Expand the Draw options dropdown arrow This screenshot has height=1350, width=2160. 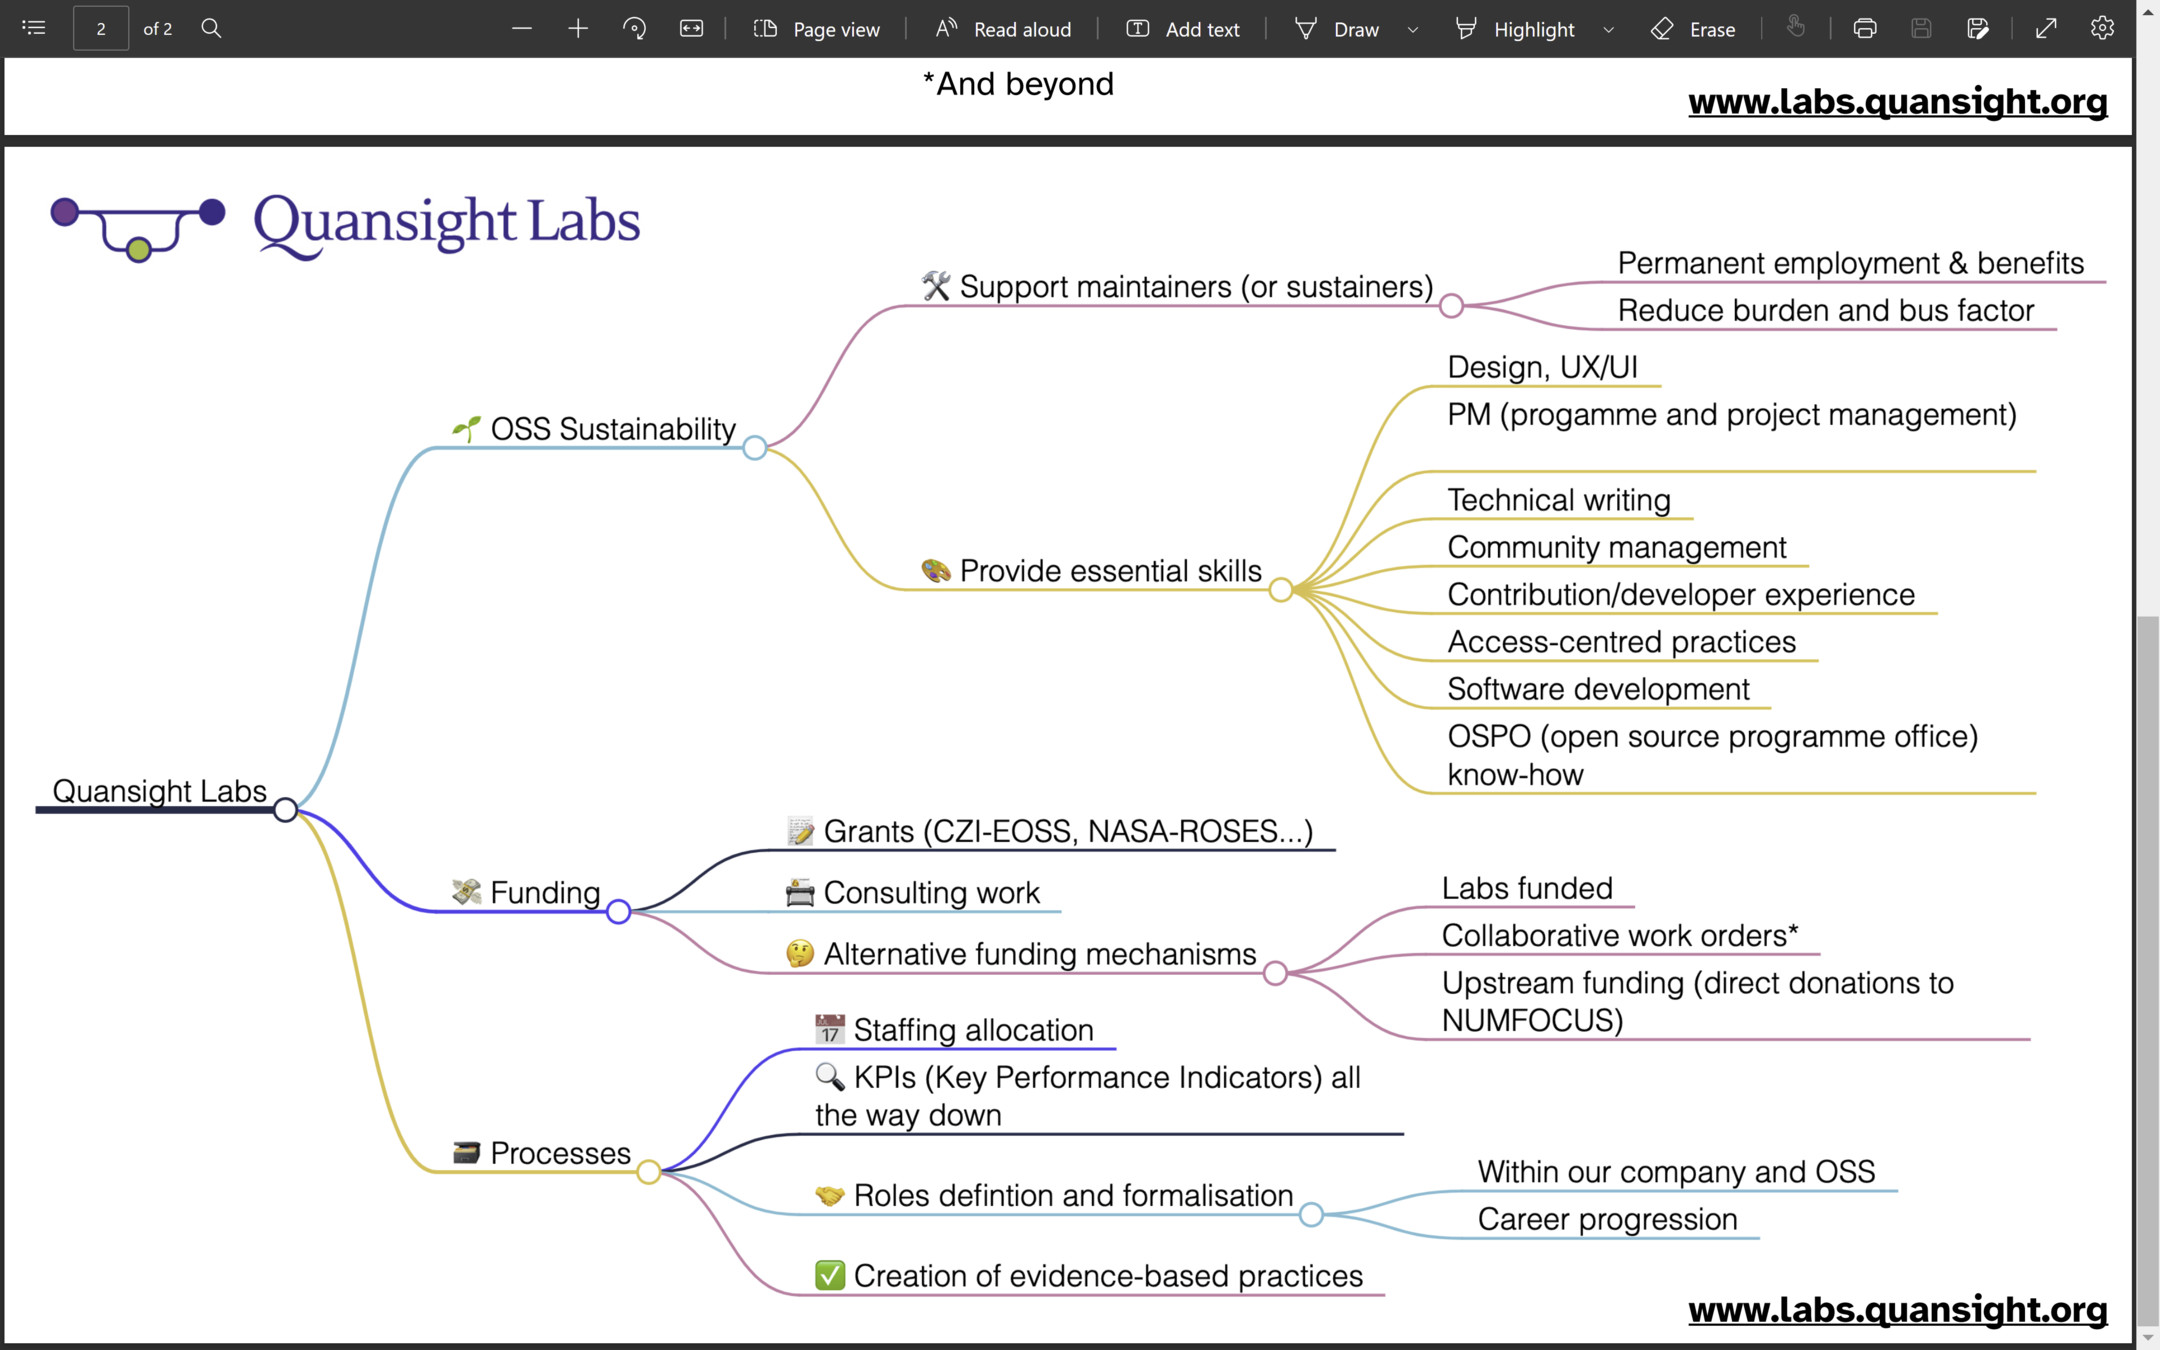[1413, 29]
